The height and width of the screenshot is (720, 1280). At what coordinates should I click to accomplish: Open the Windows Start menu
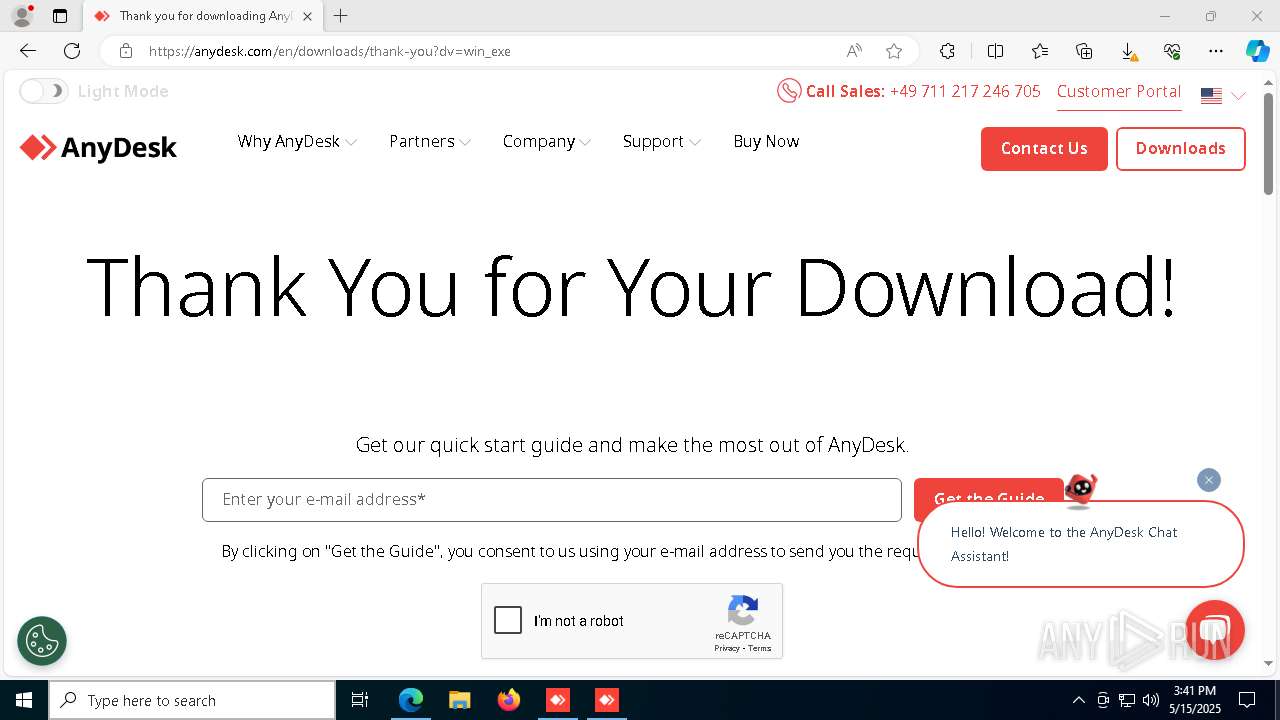24,700
